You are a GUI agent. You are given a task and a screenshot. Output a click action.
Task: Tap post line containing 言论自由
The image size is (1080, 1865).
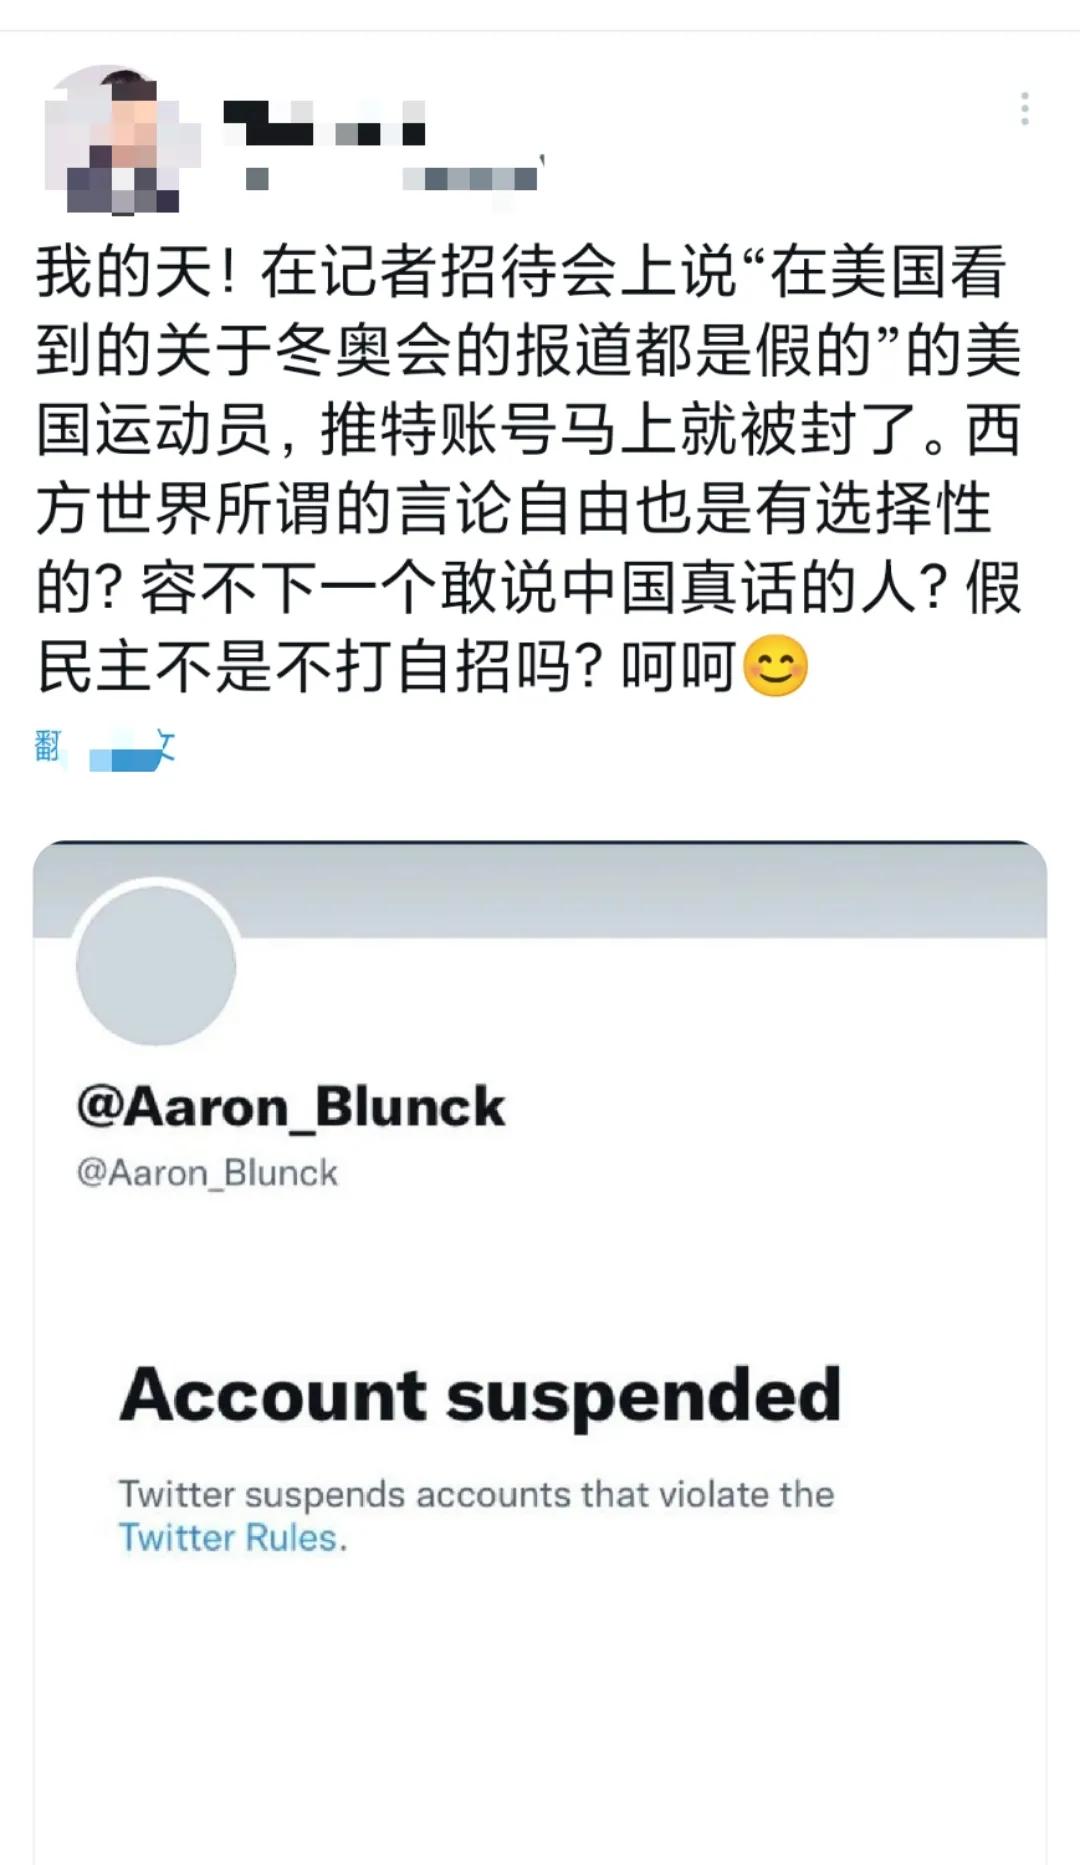(x=514, y=509)
